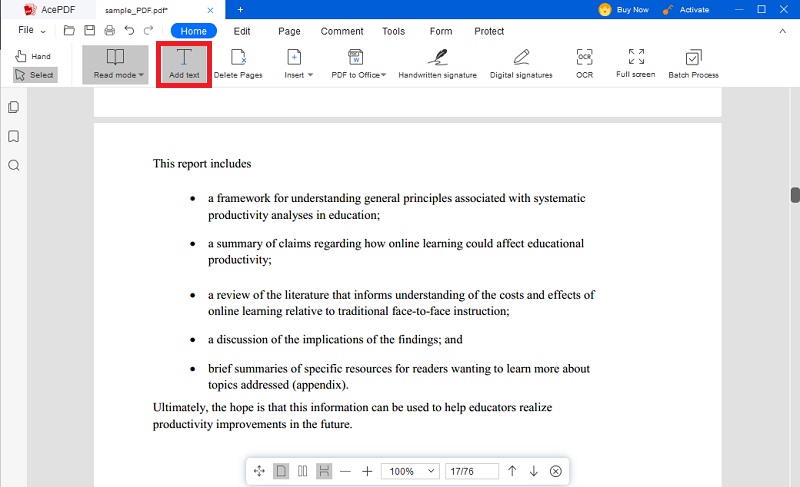Image resolution: width=800 pixels, height=487 pixels.
Task: Open the Protect tab
Action: [x=489, y=31]
